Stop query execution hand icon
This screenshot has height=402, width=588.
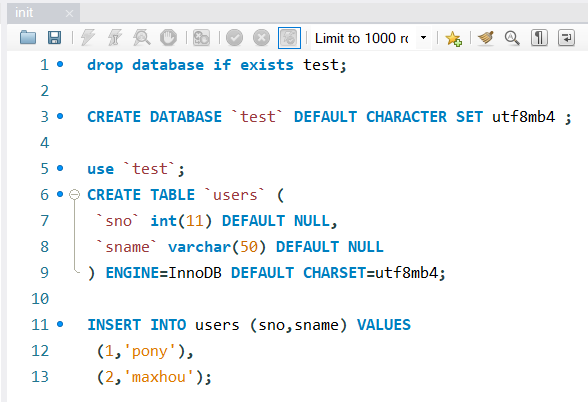tap(168, 38)
